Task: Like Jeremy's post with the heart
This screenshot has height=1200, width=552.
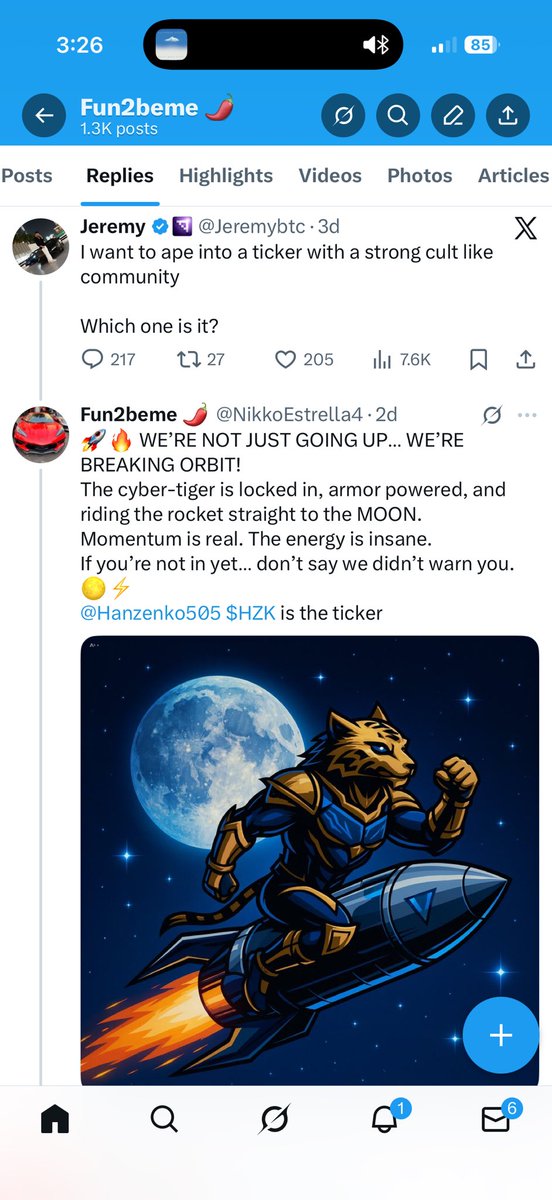Action: (x=285, y=359)
